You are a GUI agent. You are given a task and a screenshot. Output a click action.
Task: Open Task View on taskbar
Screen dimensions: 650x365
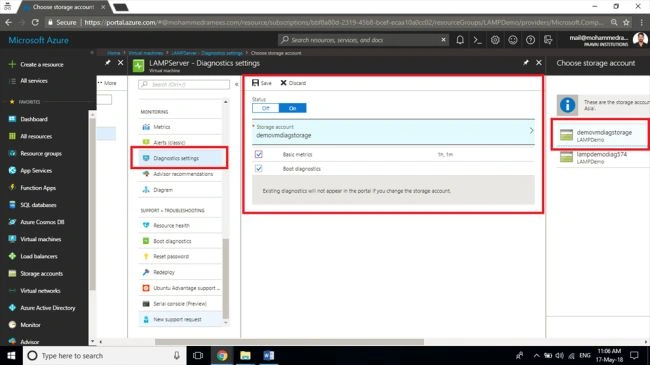pyautogui.click(x=198, y=356)
